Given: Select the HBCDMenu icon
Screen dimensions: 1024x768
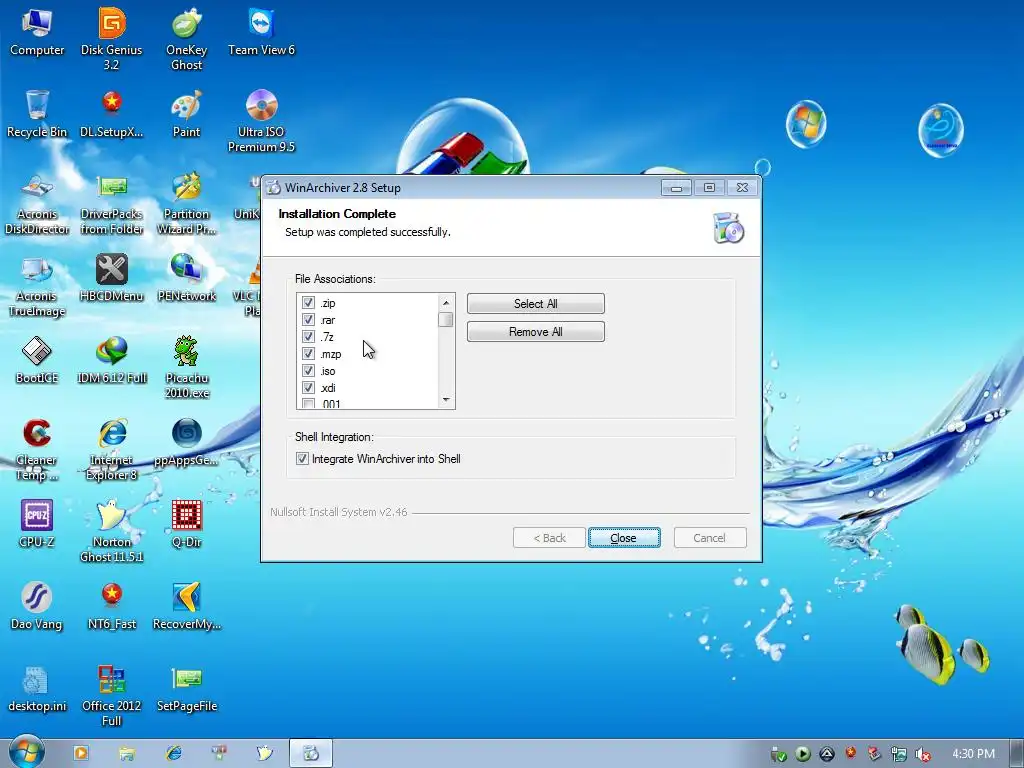Looking at the screenshot, I should [x=112, y=278].
